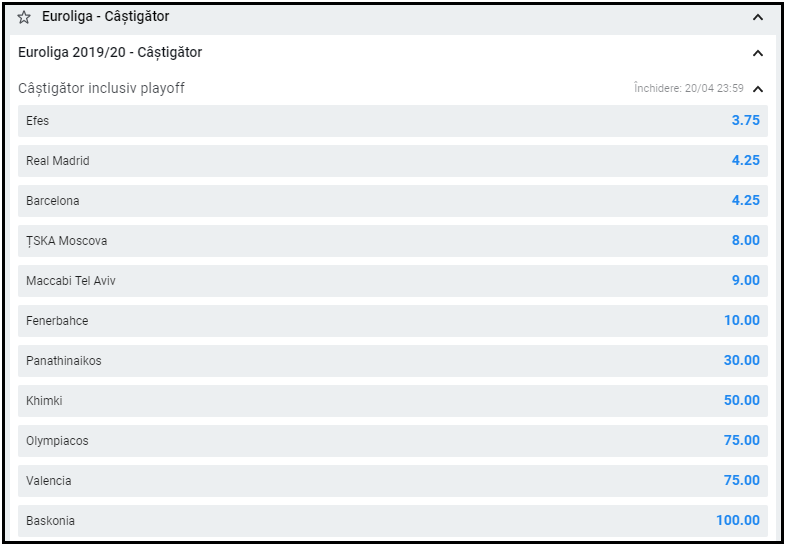786x546 pixels.
Task: Click the Efes team name
Action: (x=38, y=121)
